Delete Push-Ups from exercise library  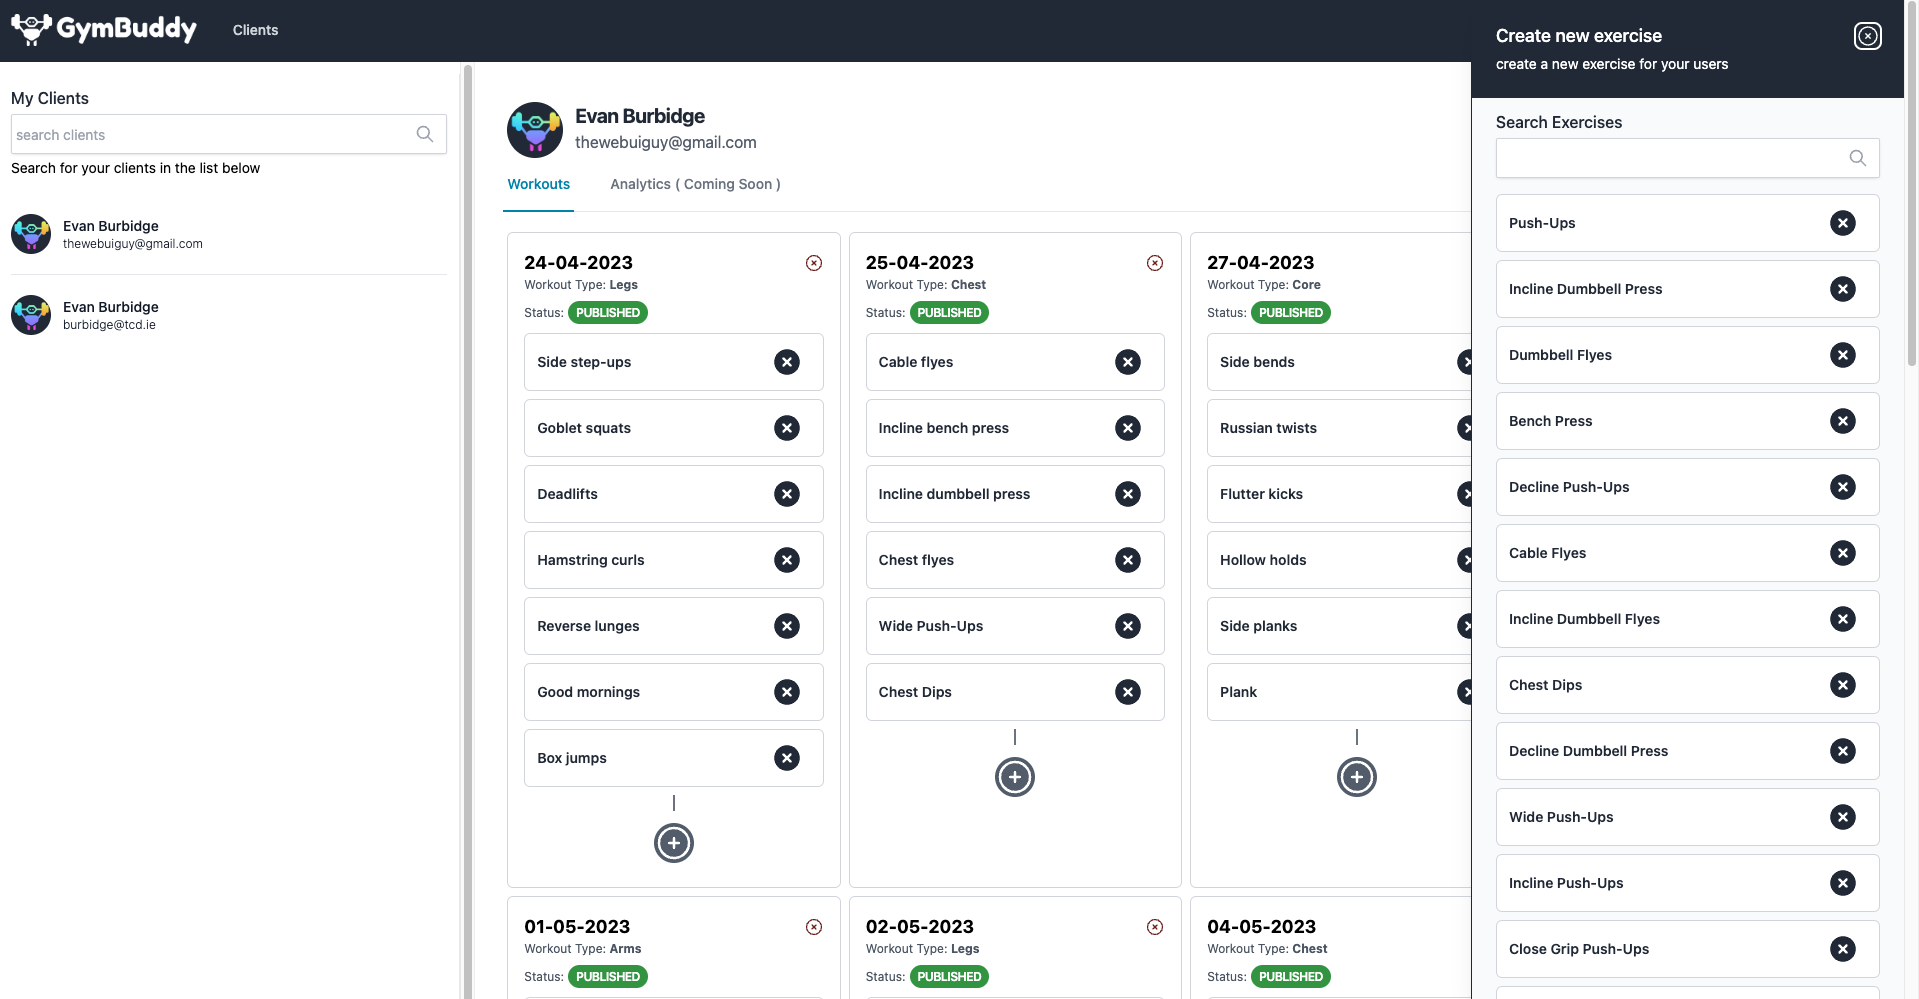(1843, 223)
